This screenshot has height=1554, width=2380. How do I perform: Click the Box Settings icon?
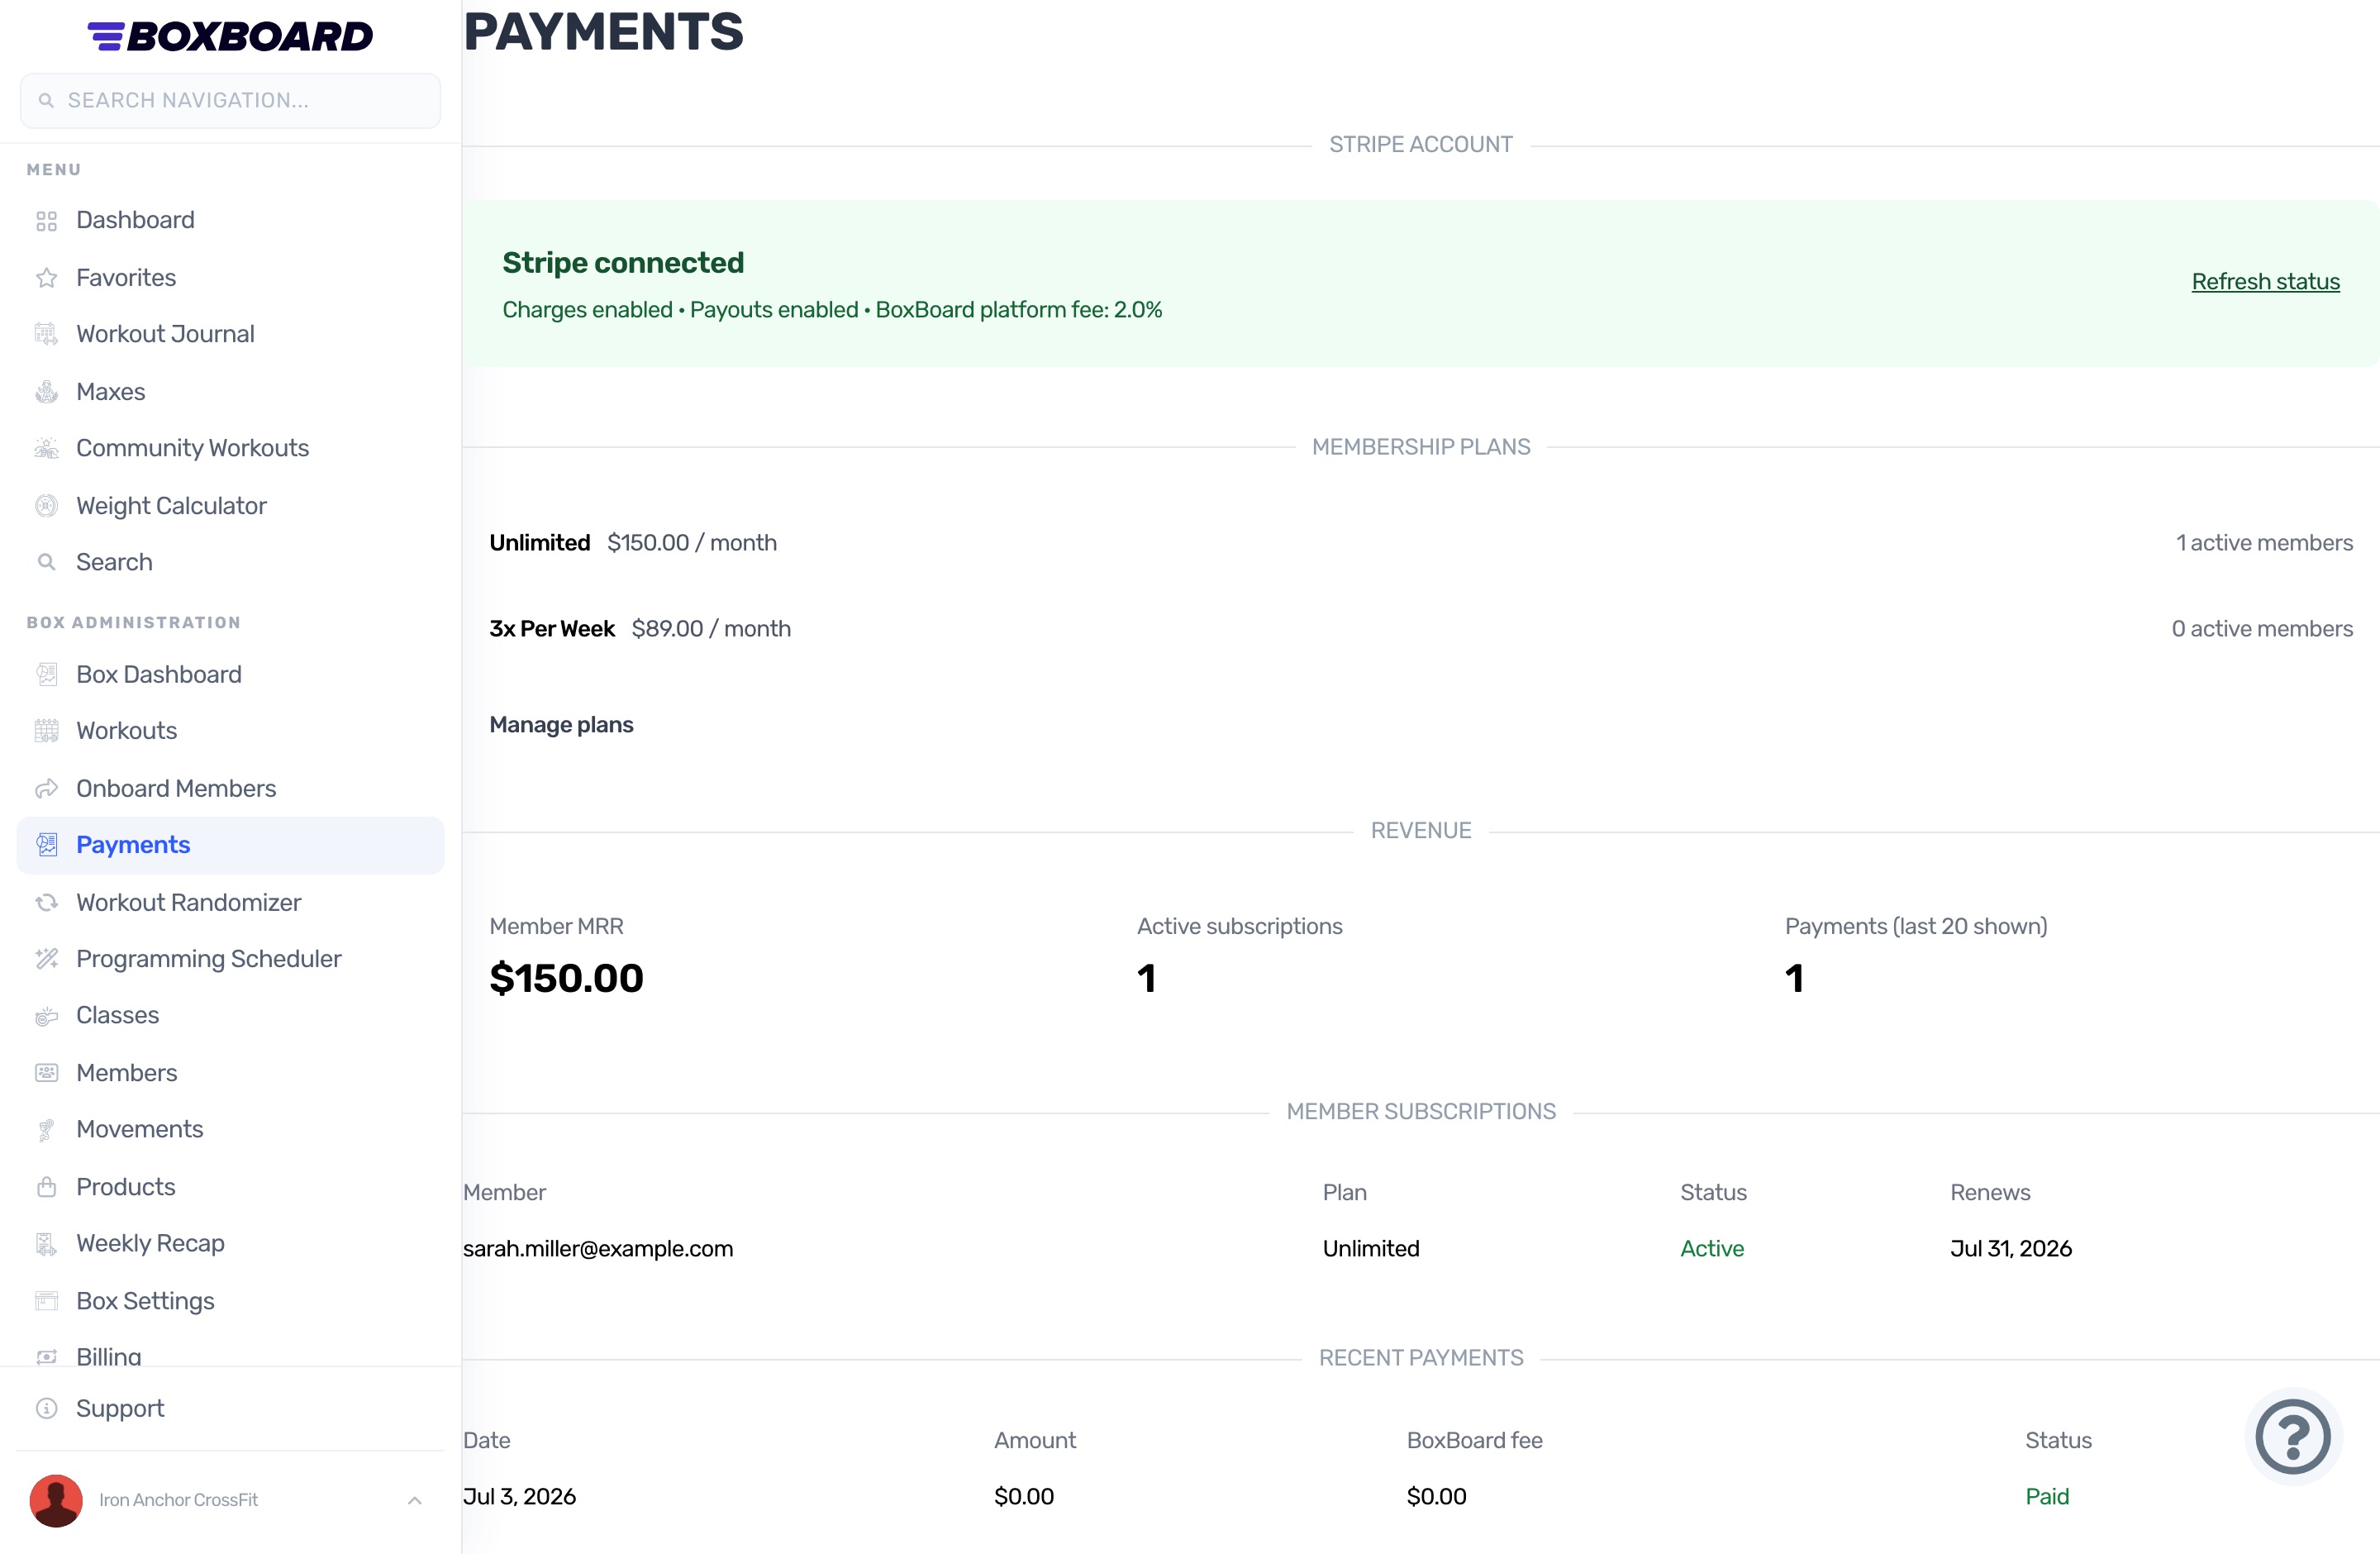click(x=46, y=1301)
